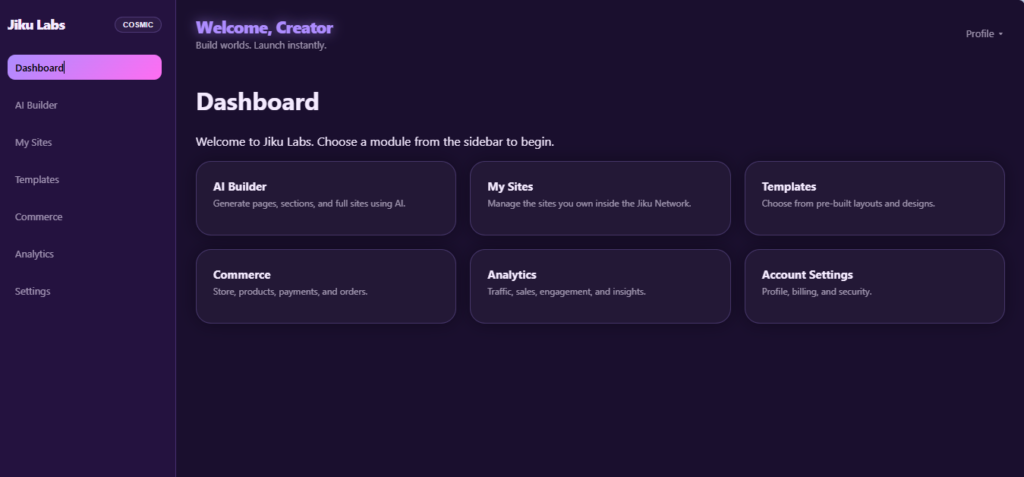This screenshot has height=477, width=1024.
Task: Click the Analytics module card
Action: pos(600,286)
